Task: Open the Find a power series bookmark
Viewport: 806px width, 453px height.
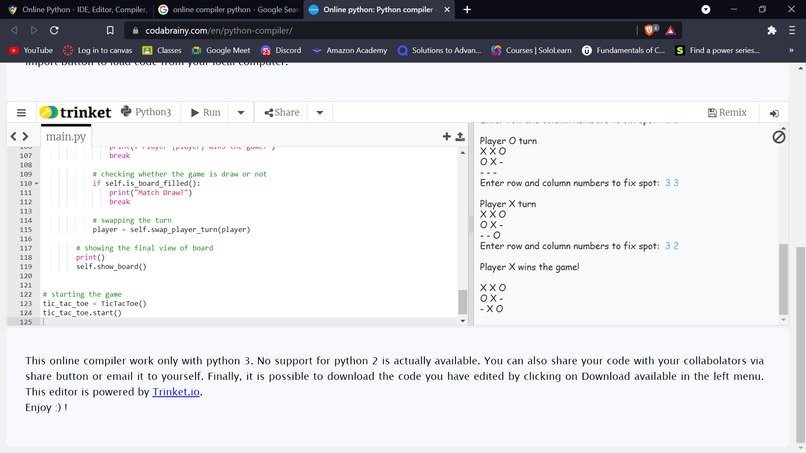Action: pyautogui.click(x=717, y=50)
